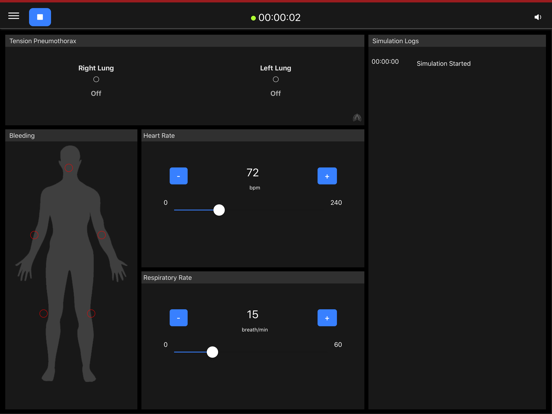This screenshot has width=552, height=414.
Task: Activate neck bleeding point on body
Action: pyautogui.click(x=69, y=168)
